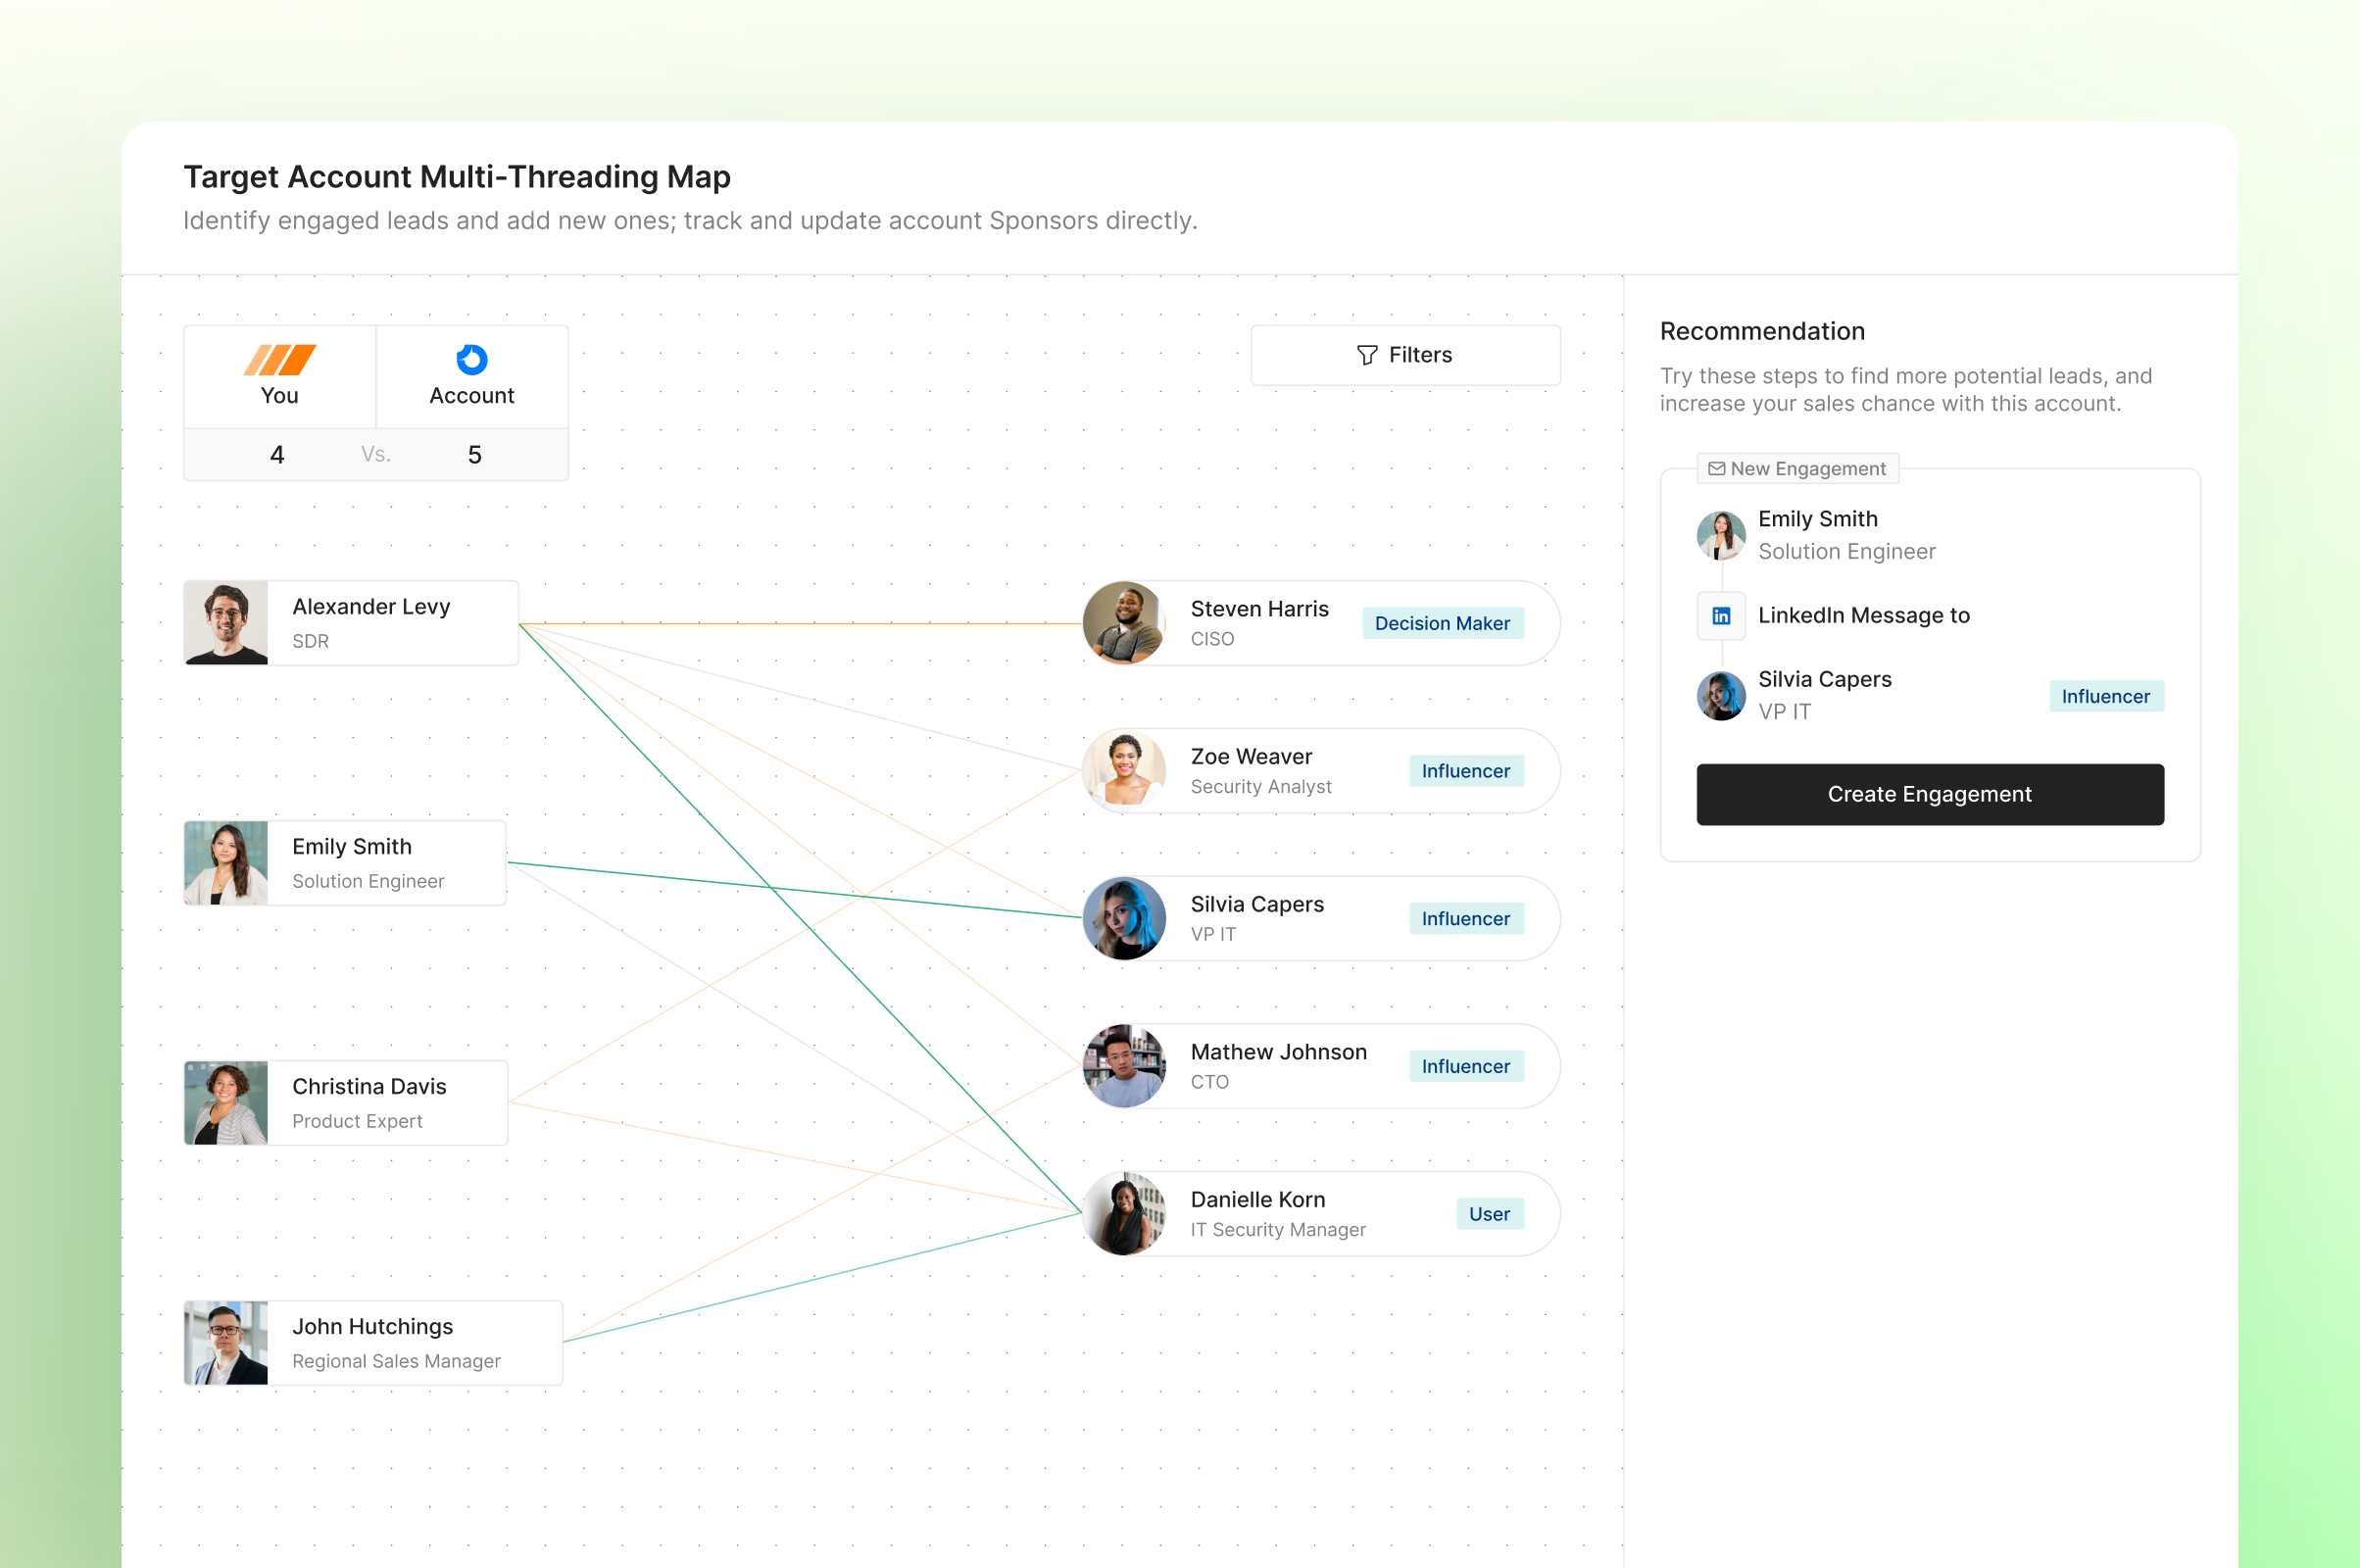Click the funnel filter icon
2360x1568 pixels.
[1367, 355]
